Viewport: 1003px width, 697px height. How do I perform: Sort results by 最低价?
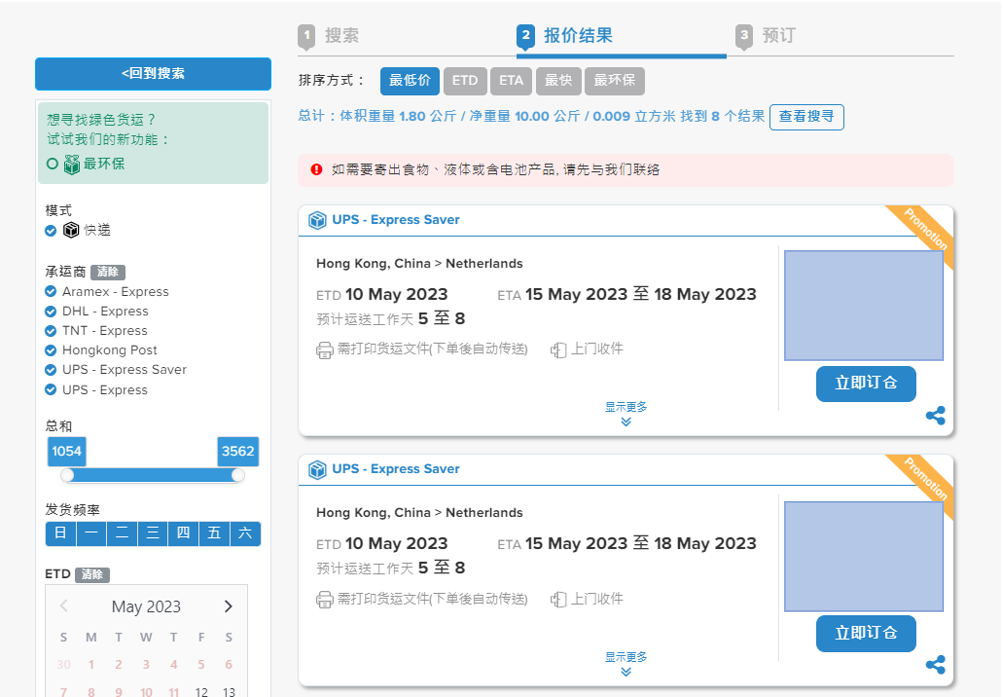point(409,81)
